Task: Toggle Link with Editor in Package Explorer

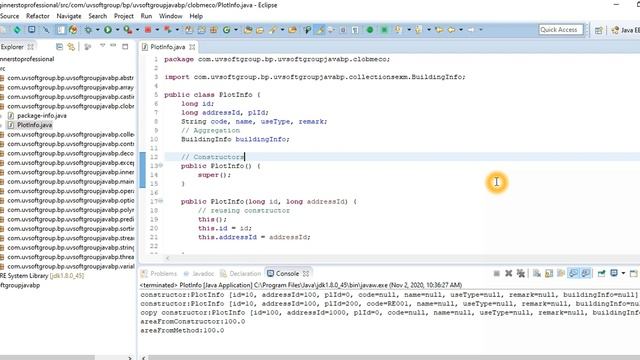Action: [x=71, y=47]
